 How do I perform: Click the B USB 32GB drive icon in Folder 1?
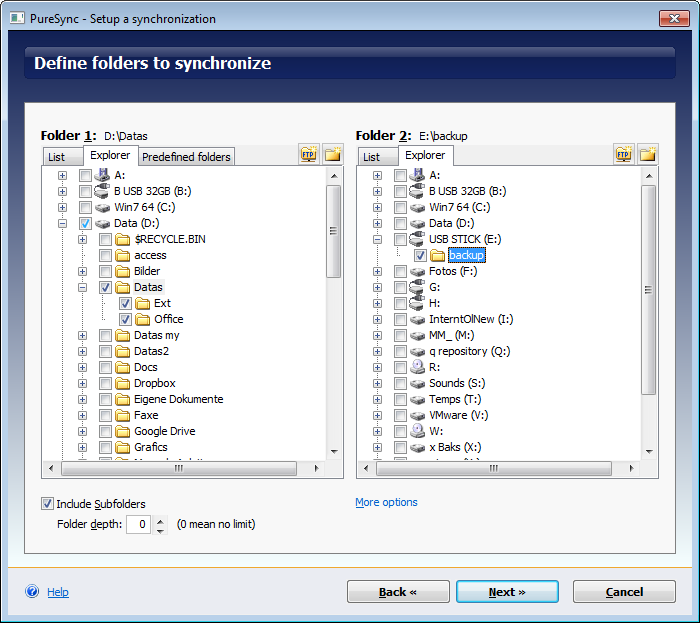(x=103, y=191)
